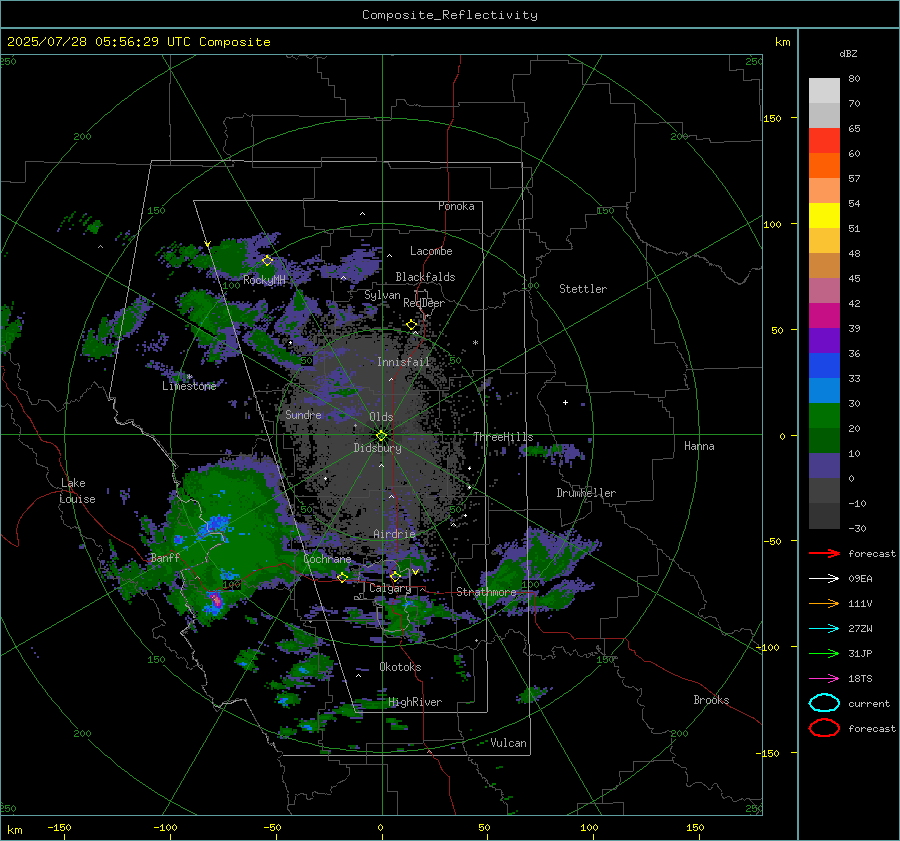Click the Limestone label

point(189,386)
